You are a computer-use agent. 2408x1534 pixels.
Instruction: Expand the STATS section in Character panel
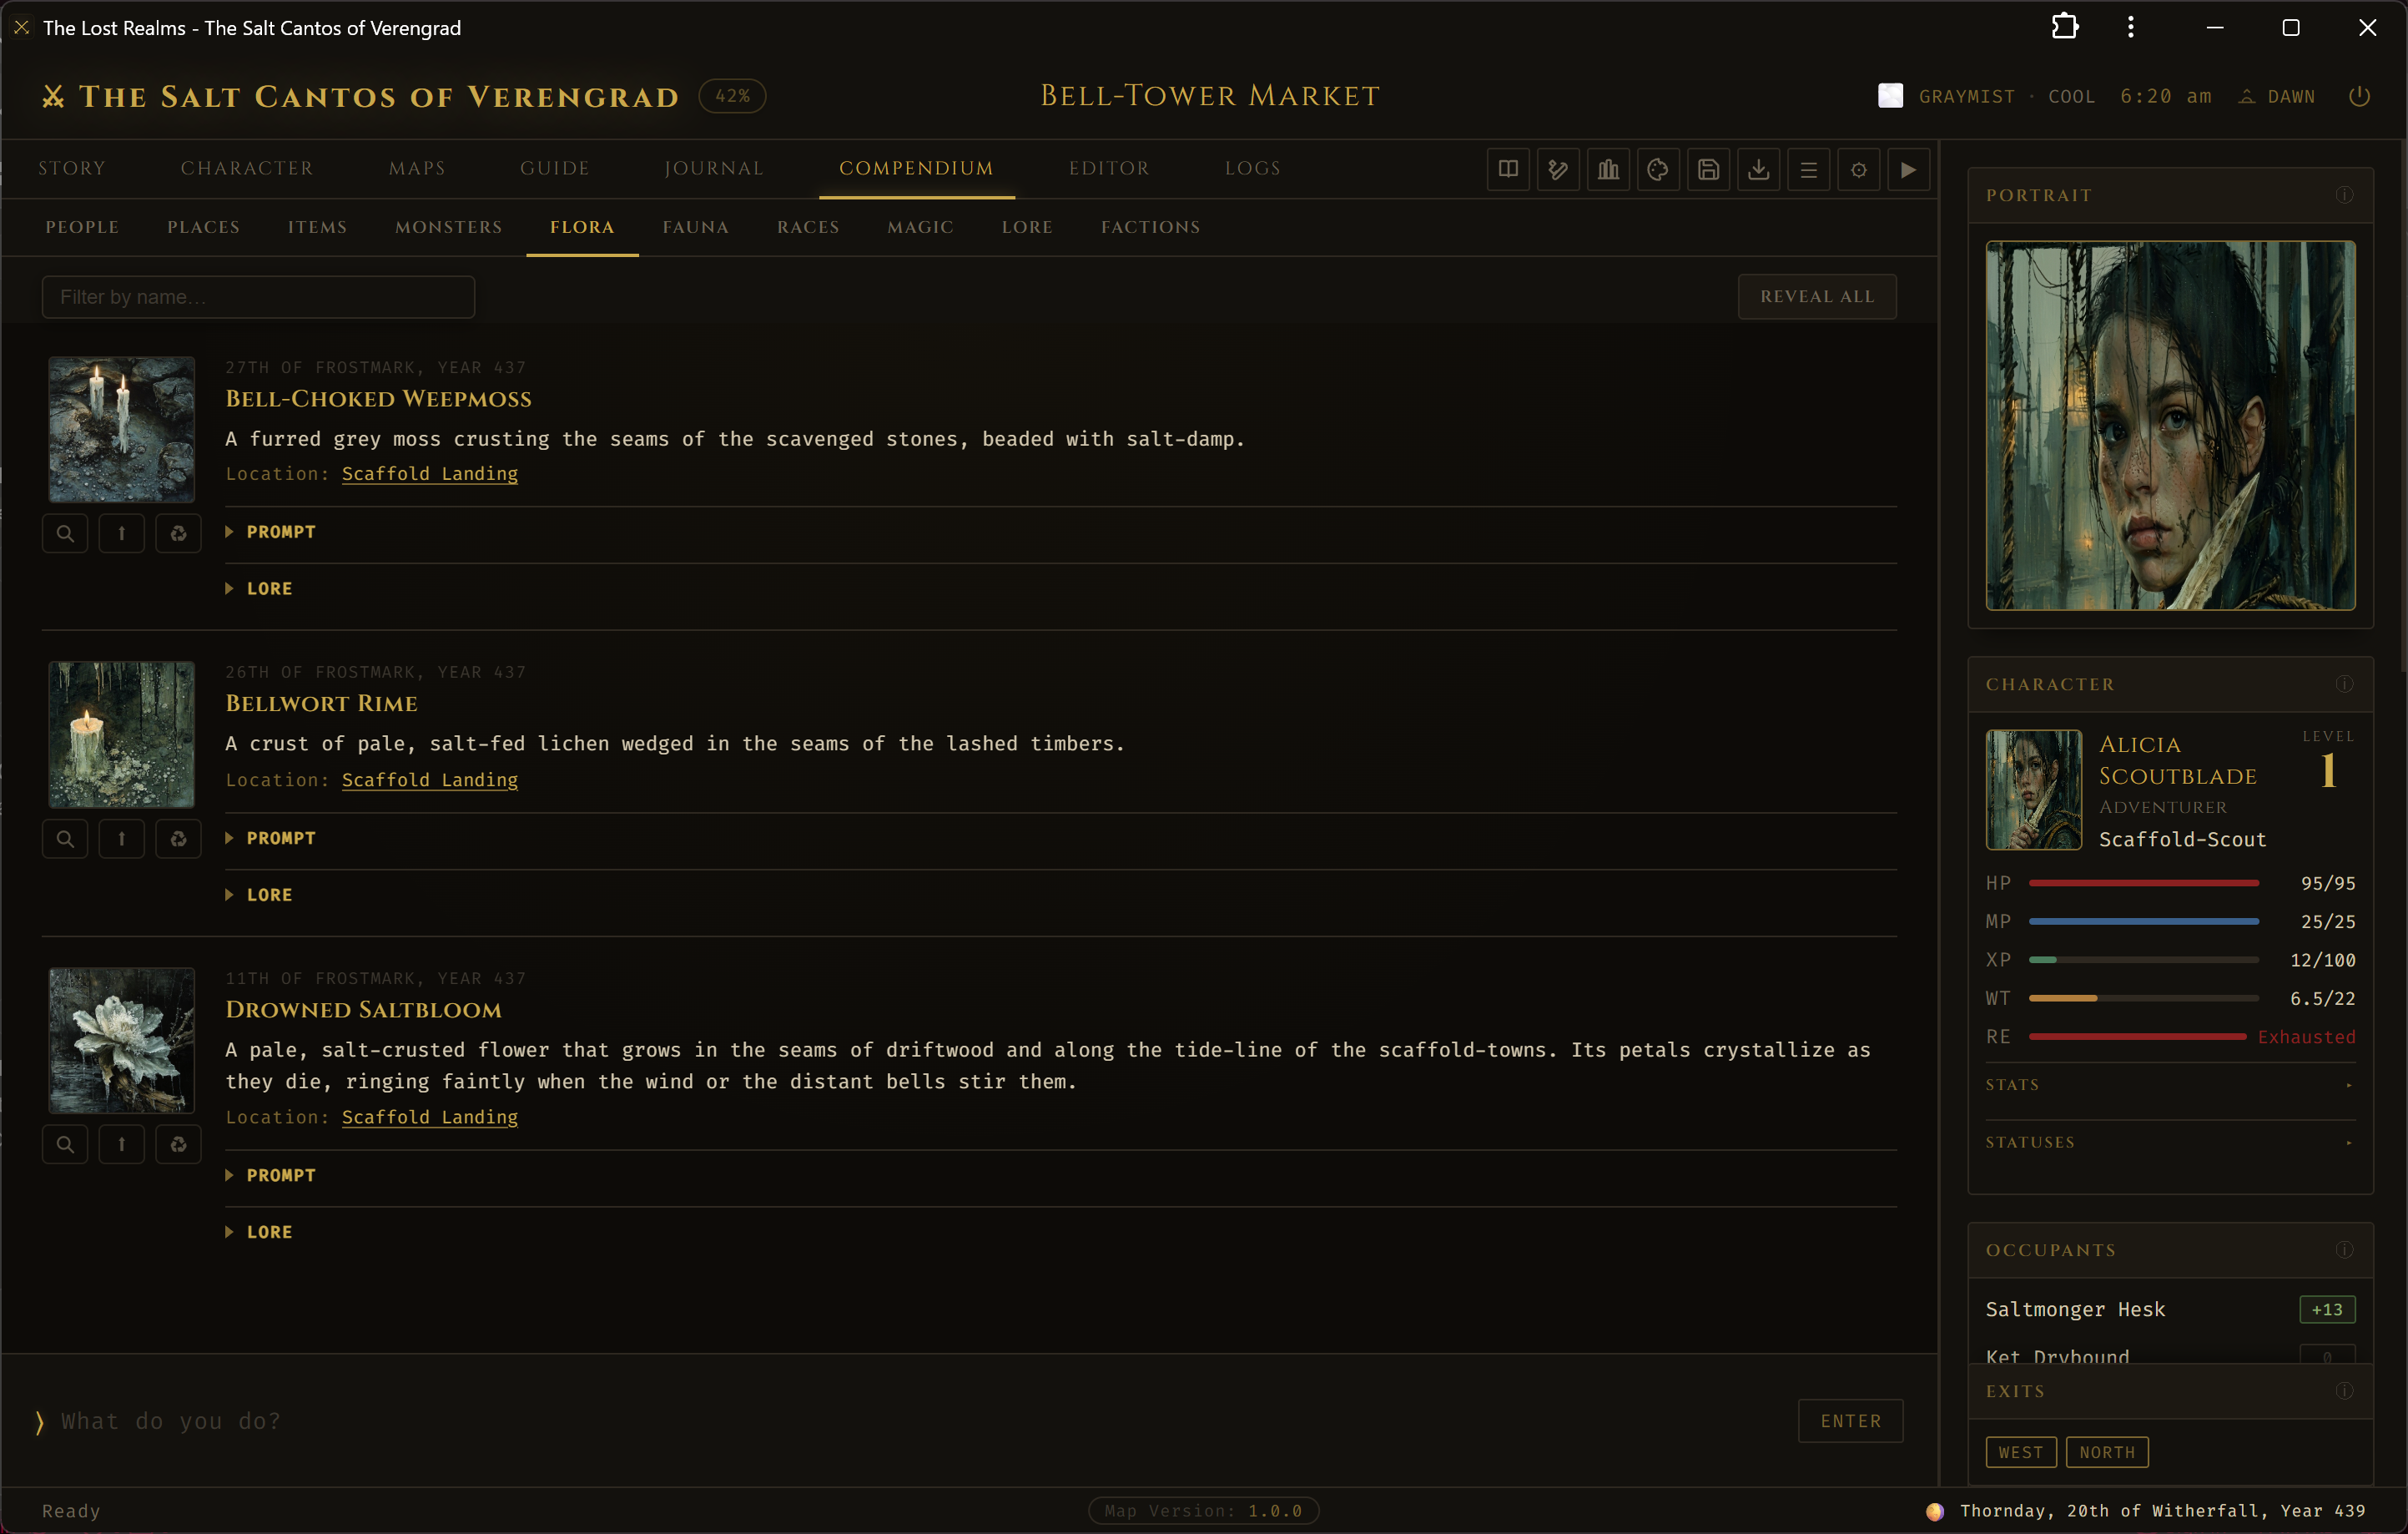(2170, 1085)
